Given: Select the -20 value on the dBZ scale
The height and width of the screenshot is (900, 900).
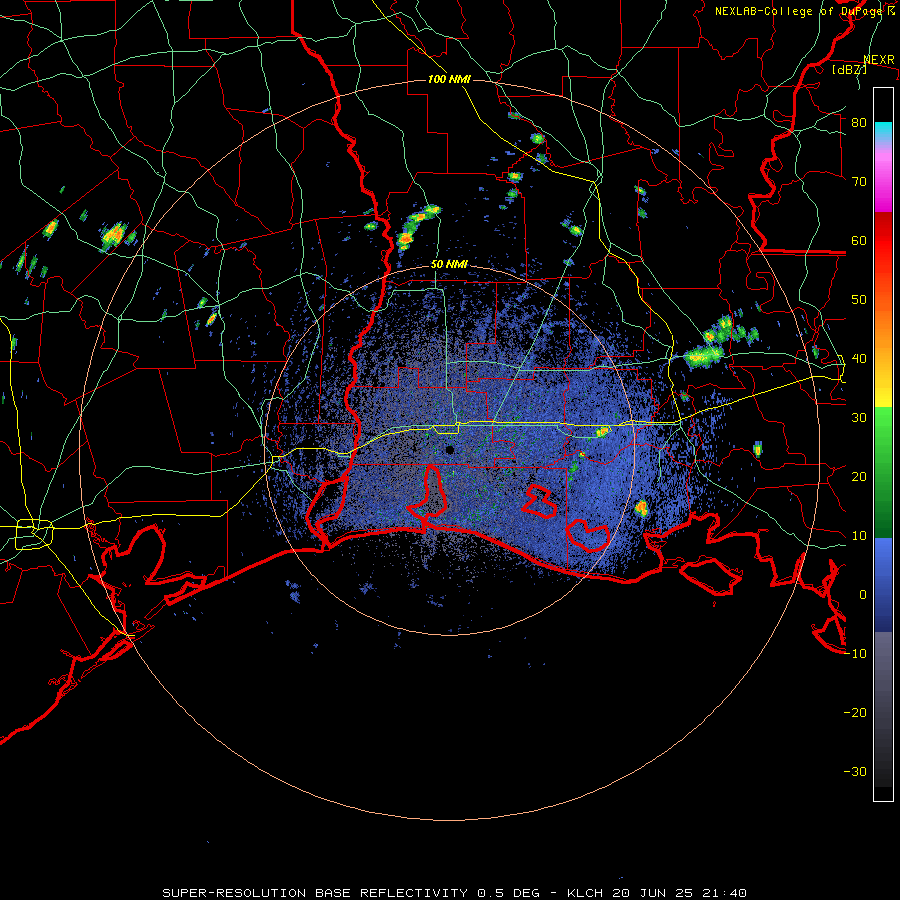Looking at the screenshot, I should click(x=855, y=713).
